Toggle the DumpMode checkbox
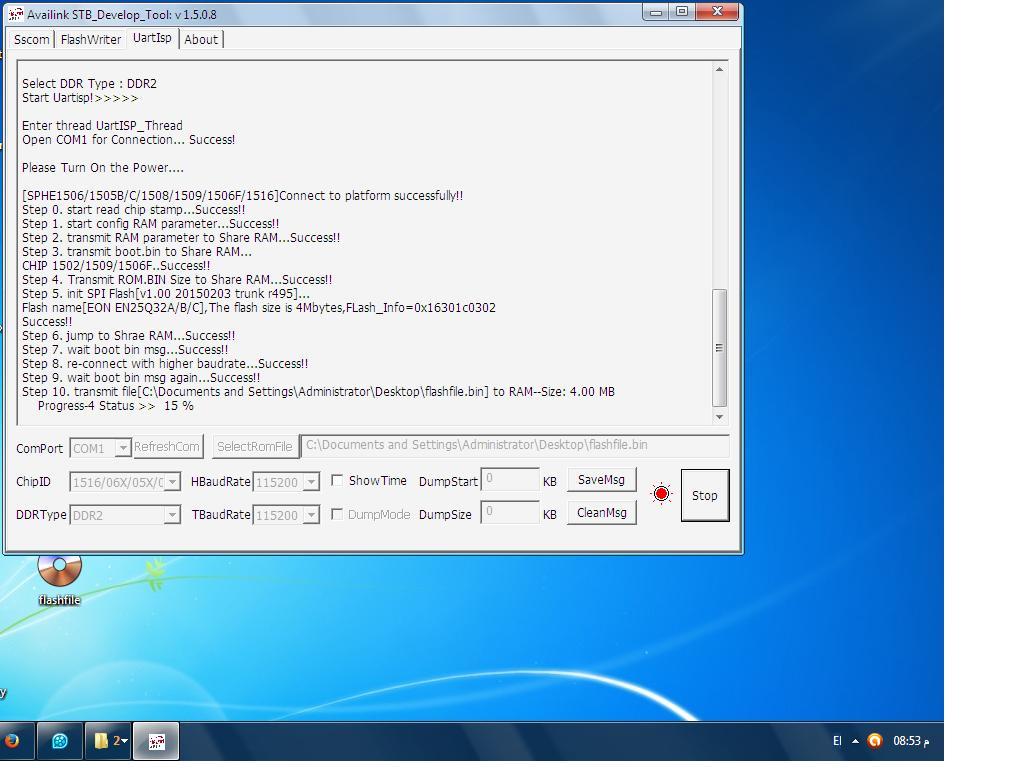 point(337,514)
